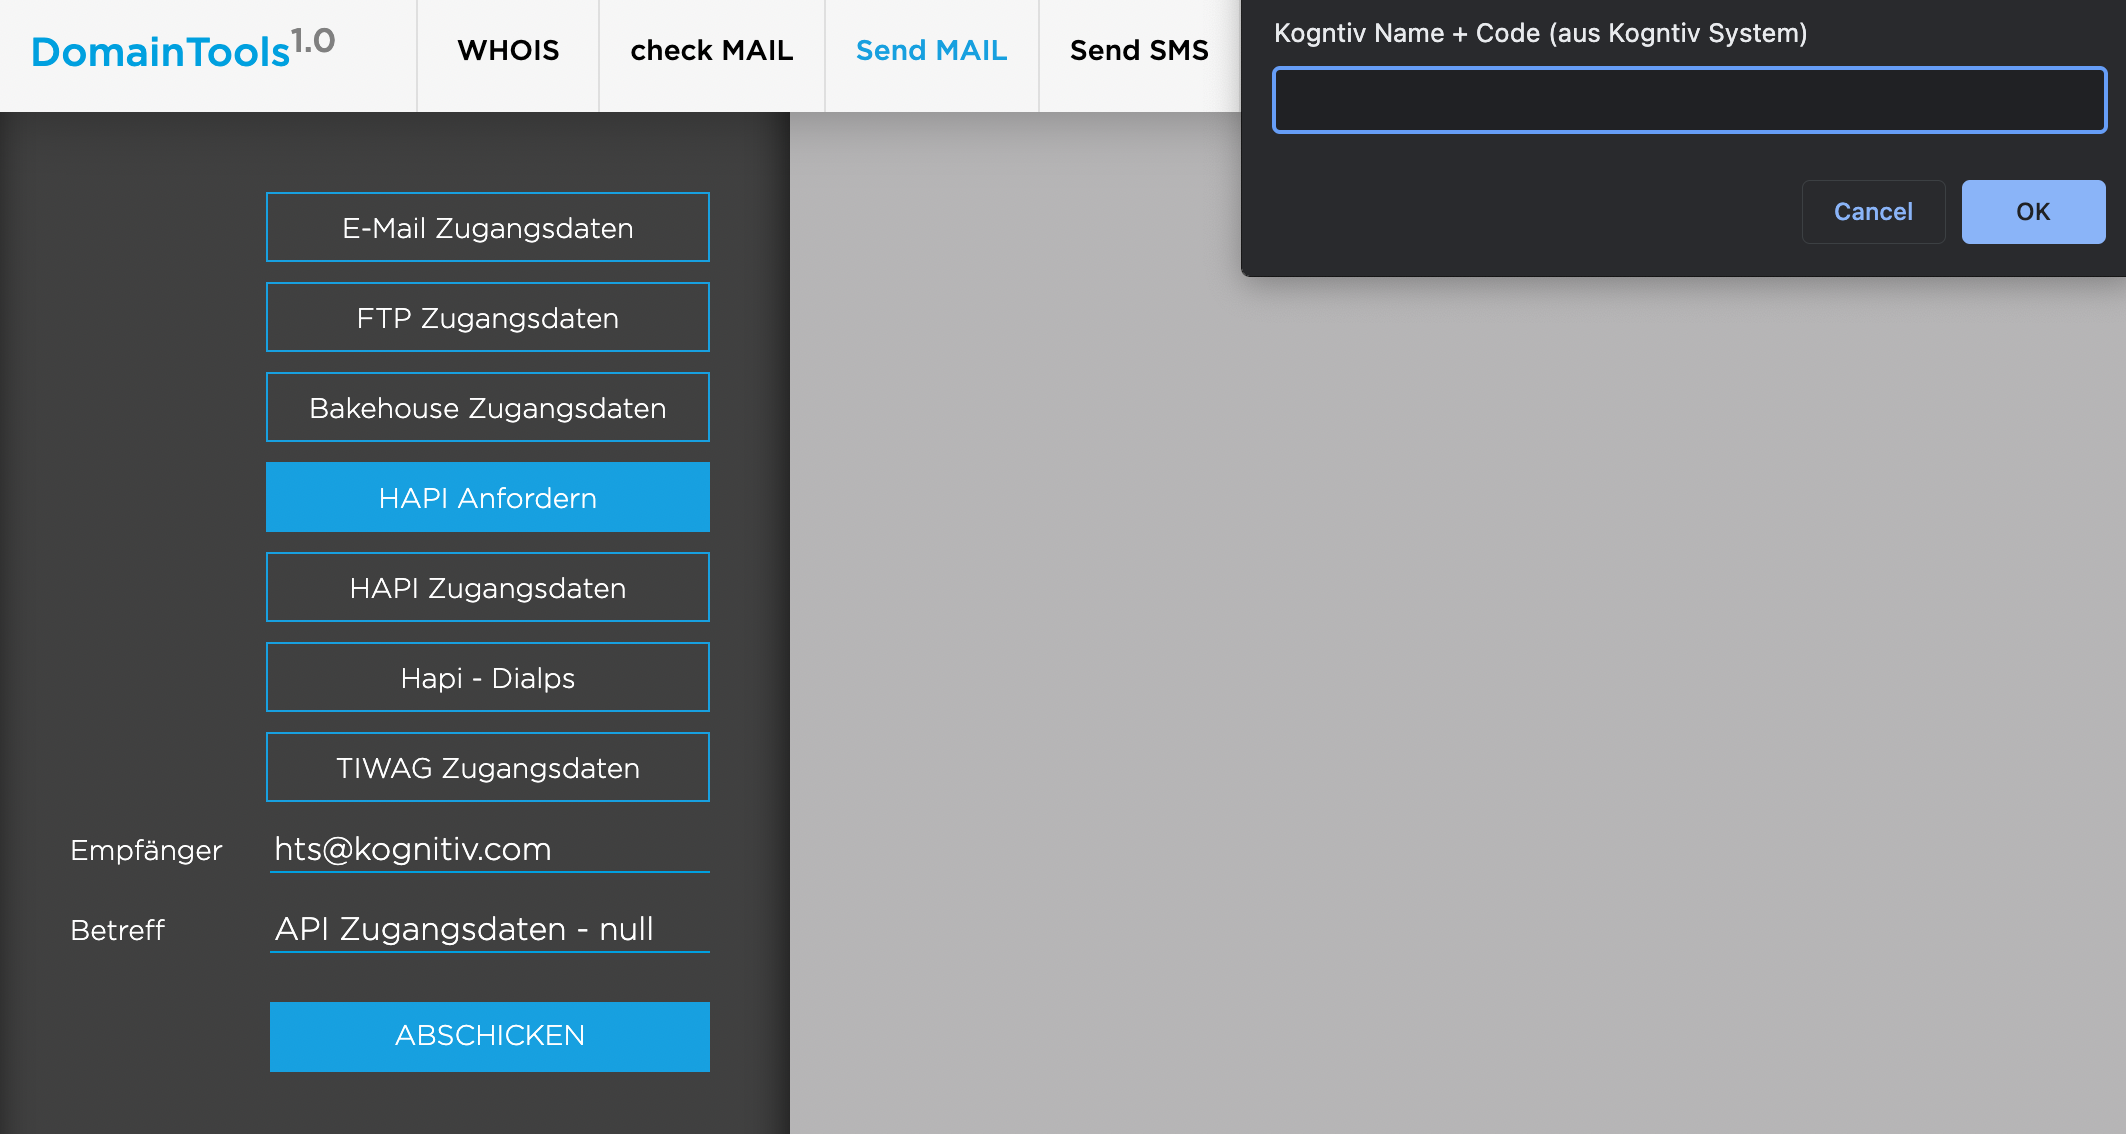Open the WHOIS tab

(x=508, y=51)
